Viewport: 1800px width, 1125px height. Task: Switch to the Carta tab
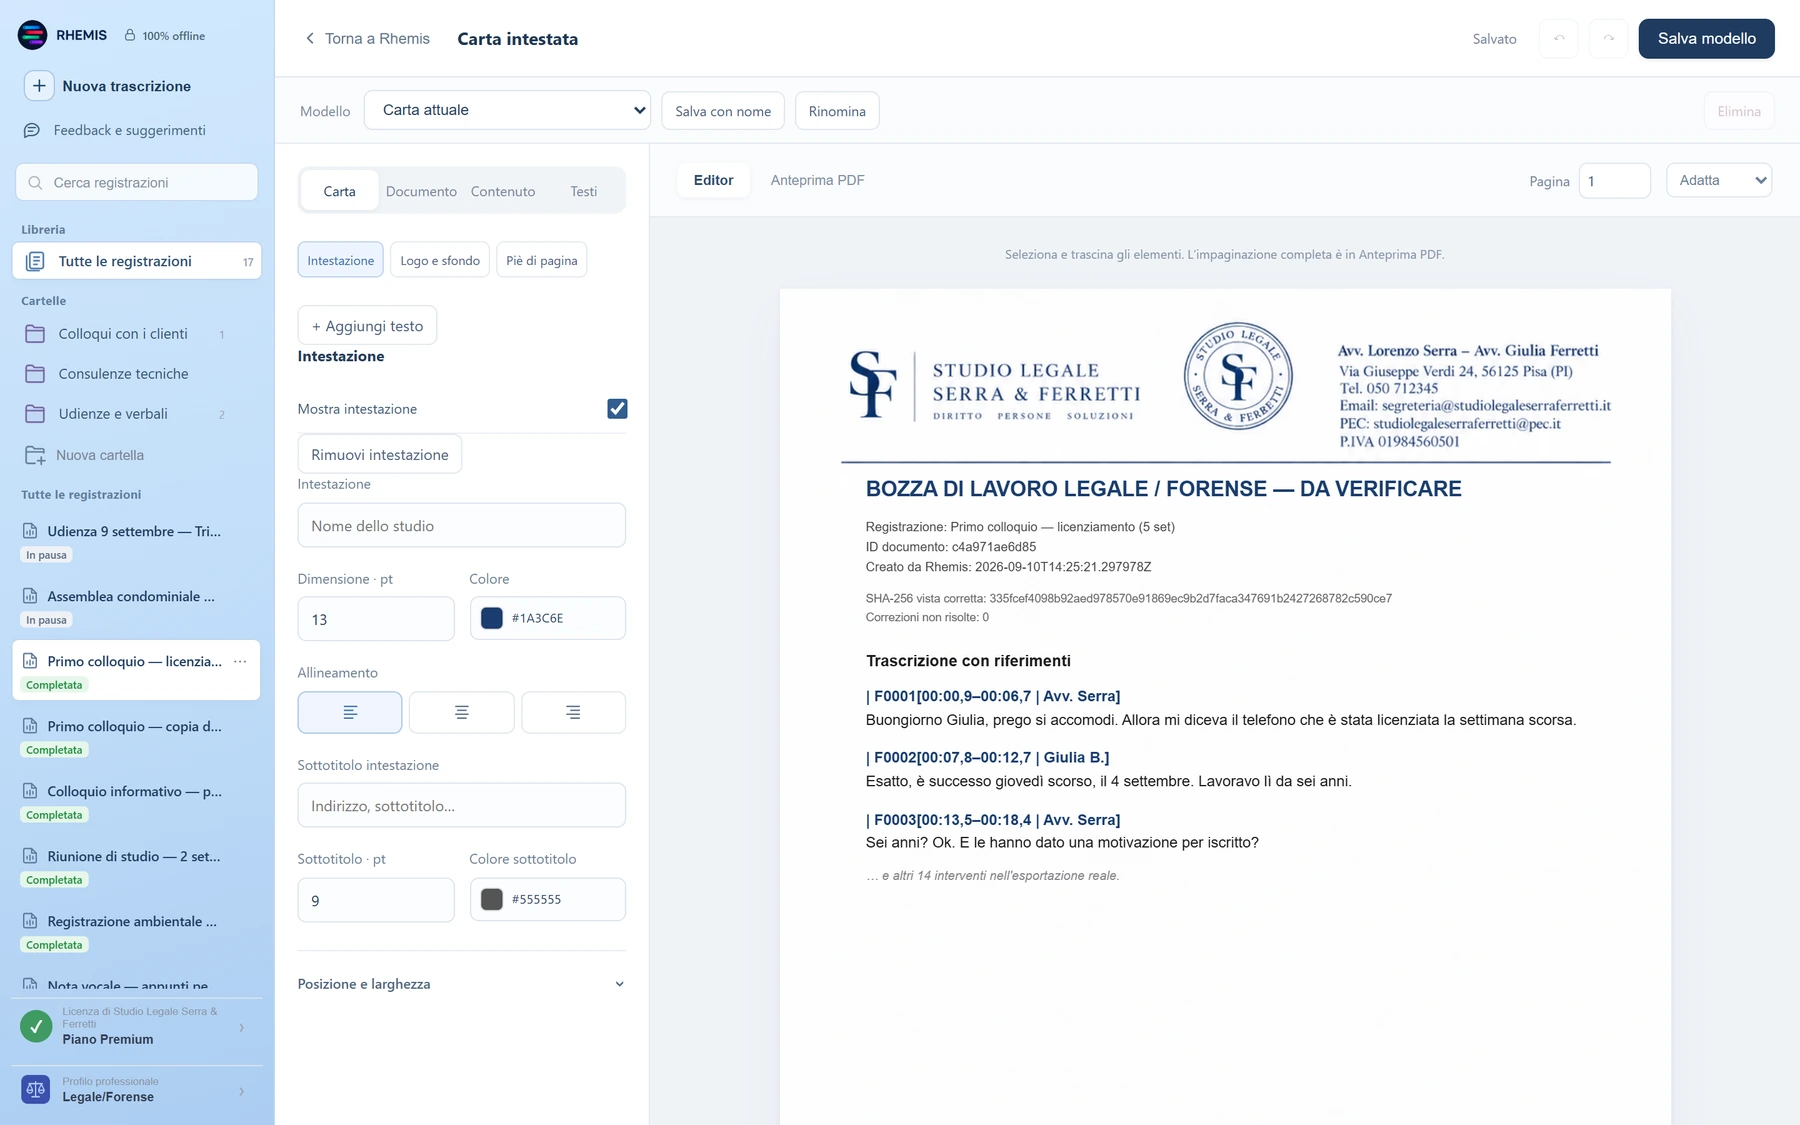339,191
